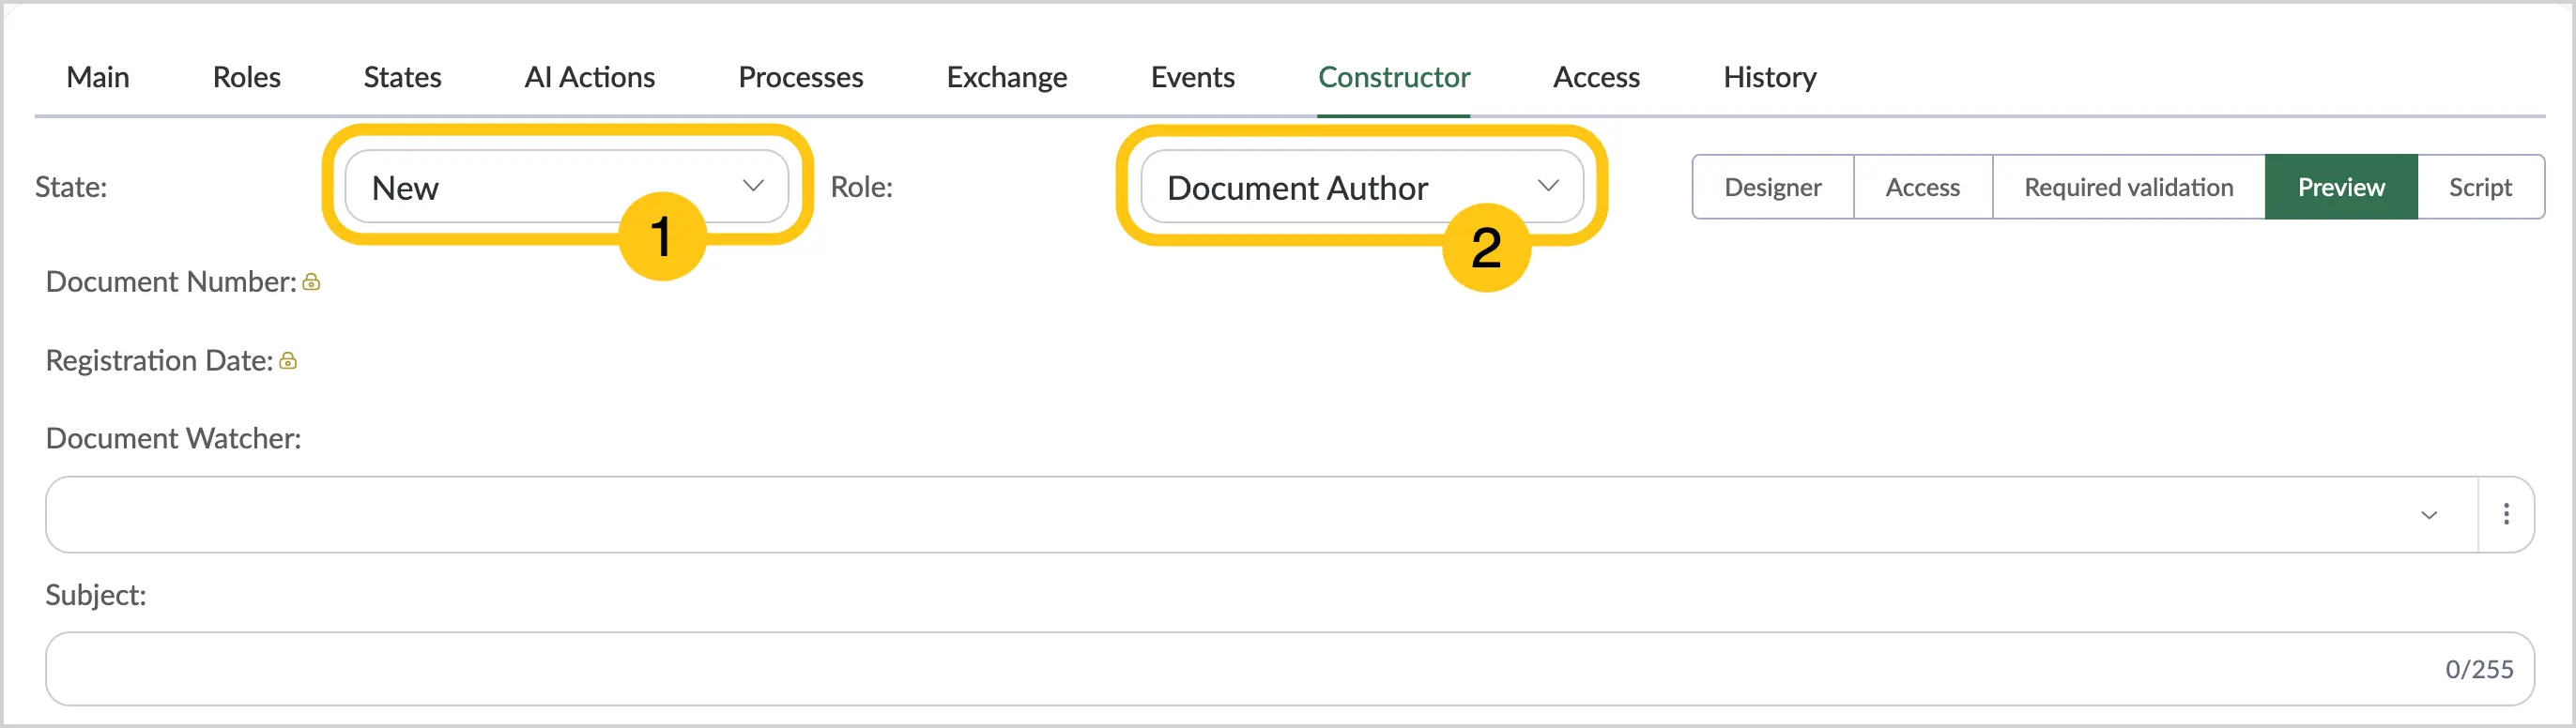Screen dimensions: 2576x728
Task: Go to the States tab
Action: coord(402,77)
